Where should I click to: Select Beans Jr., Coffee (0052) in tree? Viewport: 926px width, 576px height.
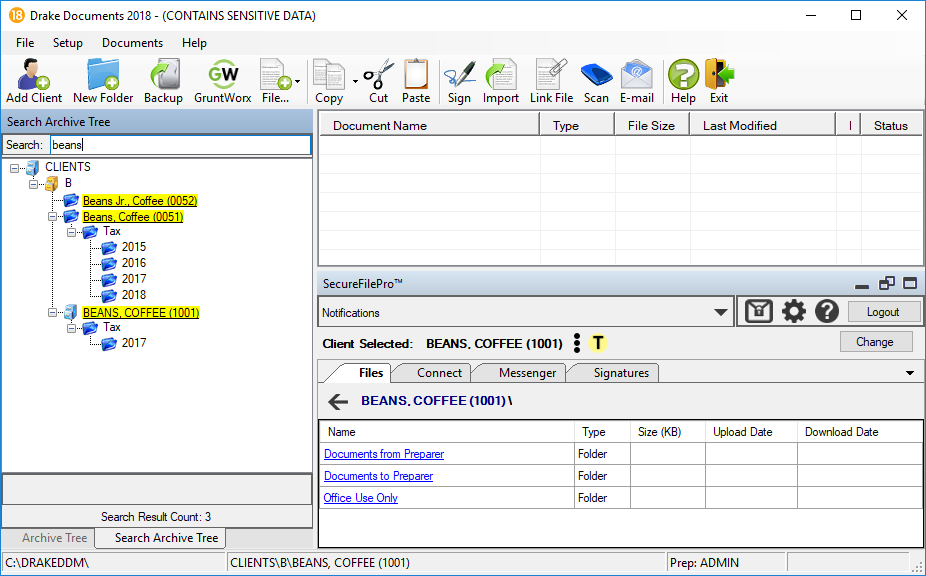(140, 201)
